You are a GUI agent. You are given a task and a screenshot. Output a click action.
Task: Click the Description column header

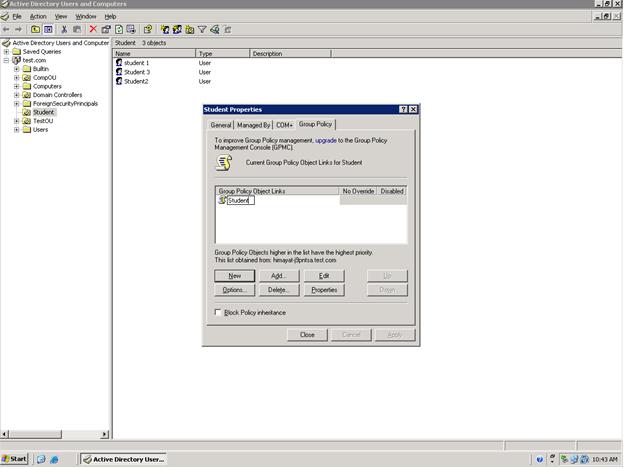tap(291, 53)
